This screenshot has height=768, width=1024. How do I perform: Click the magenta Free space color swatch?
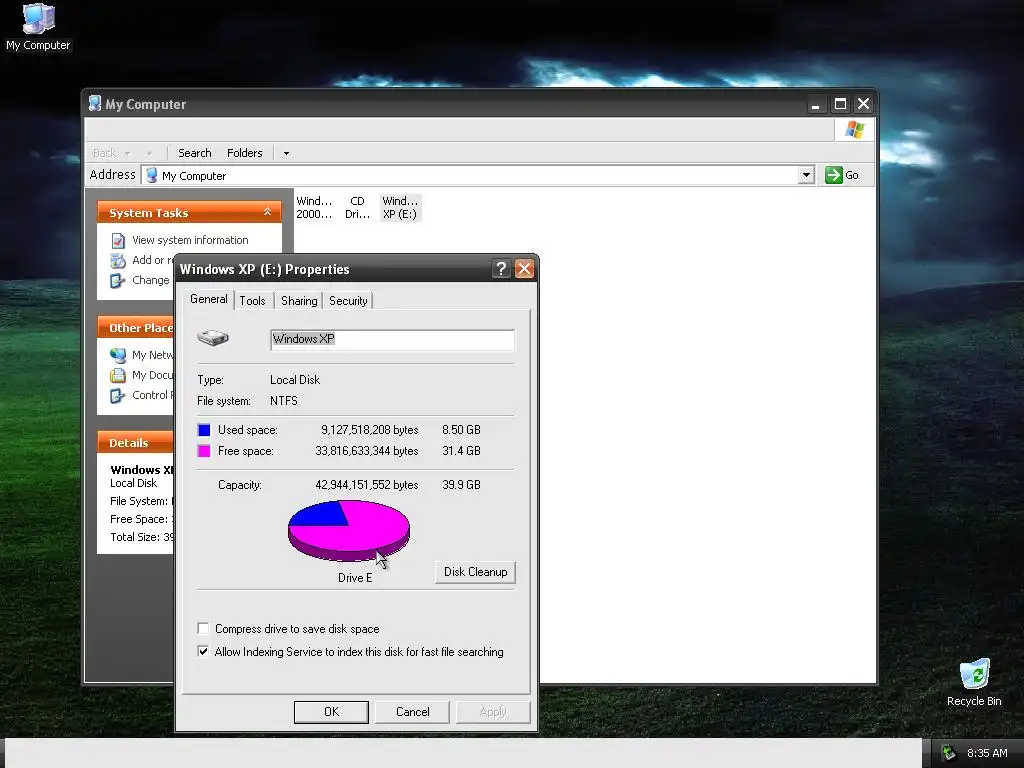tap(204, 451)
